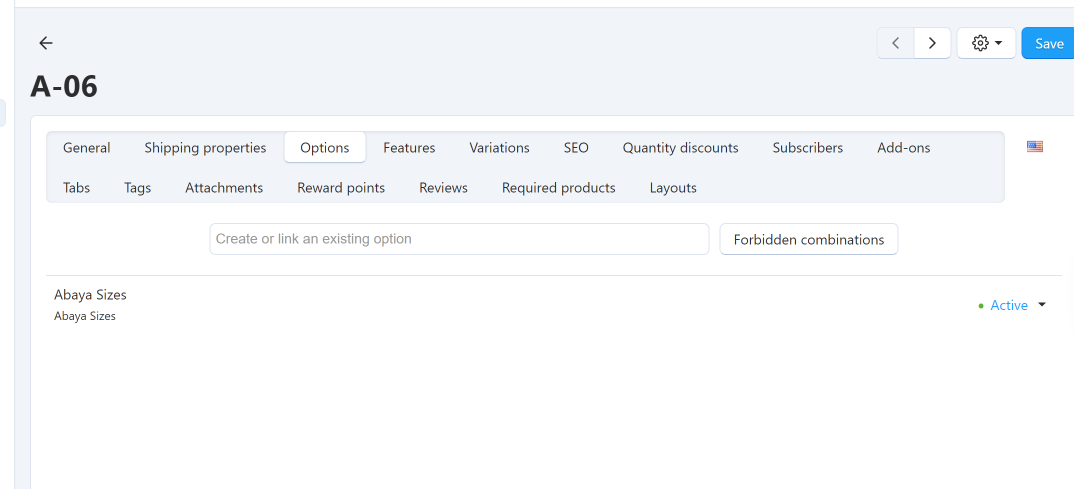Screen dimensions: 1074x489
Task: Focus the Create or link option field
Action: (459, 239)
